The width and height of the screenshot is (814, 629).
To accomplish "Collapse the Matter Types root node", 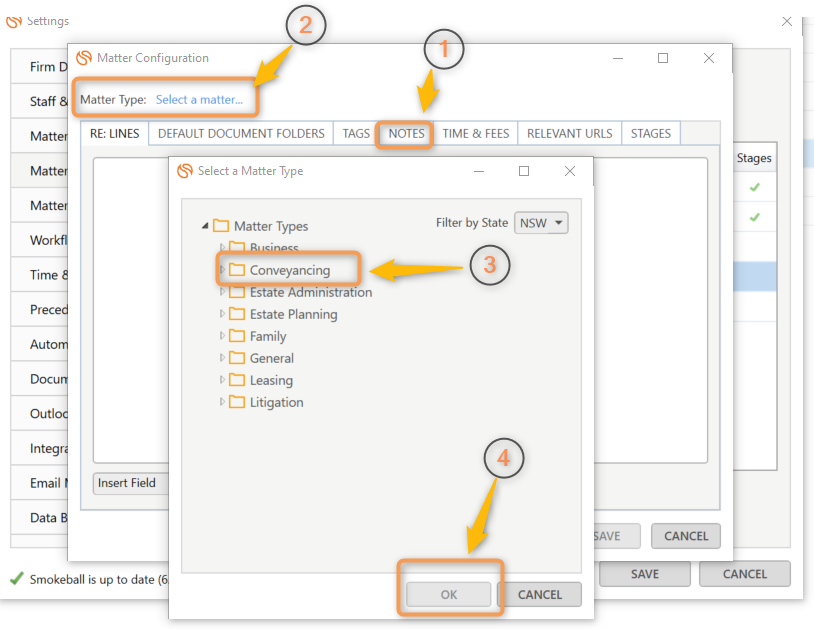I will pyautogui.click(x=205, y=226).
